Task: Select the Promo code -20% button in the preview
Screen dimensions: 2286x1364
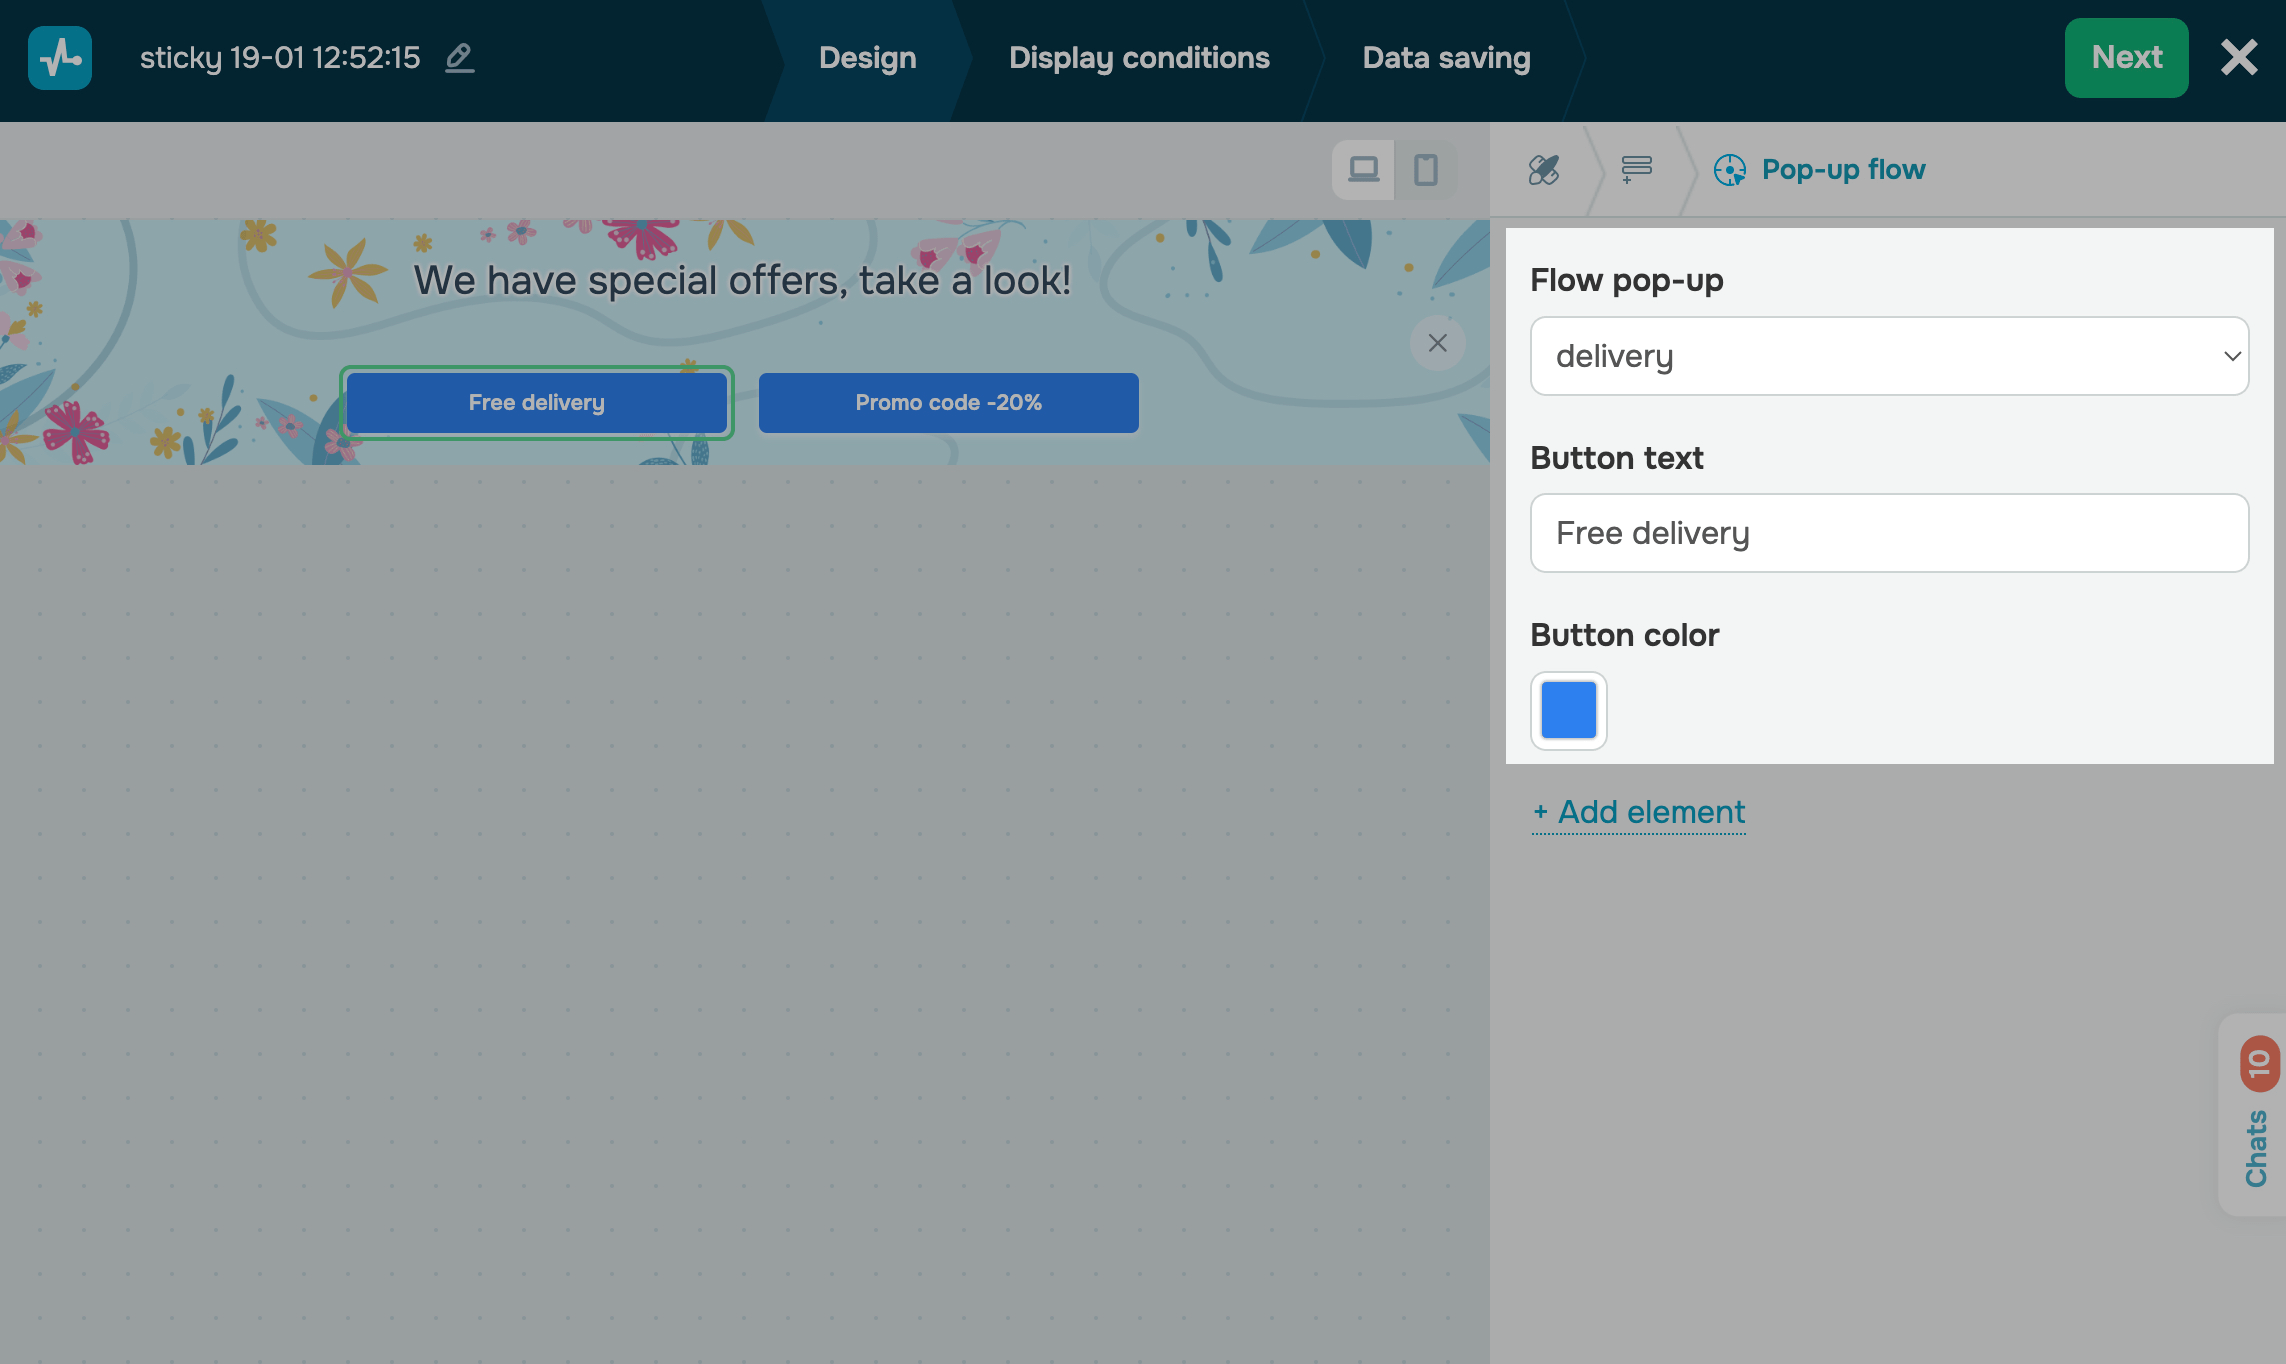Action: pyautogui.click(x=948, y=403)
